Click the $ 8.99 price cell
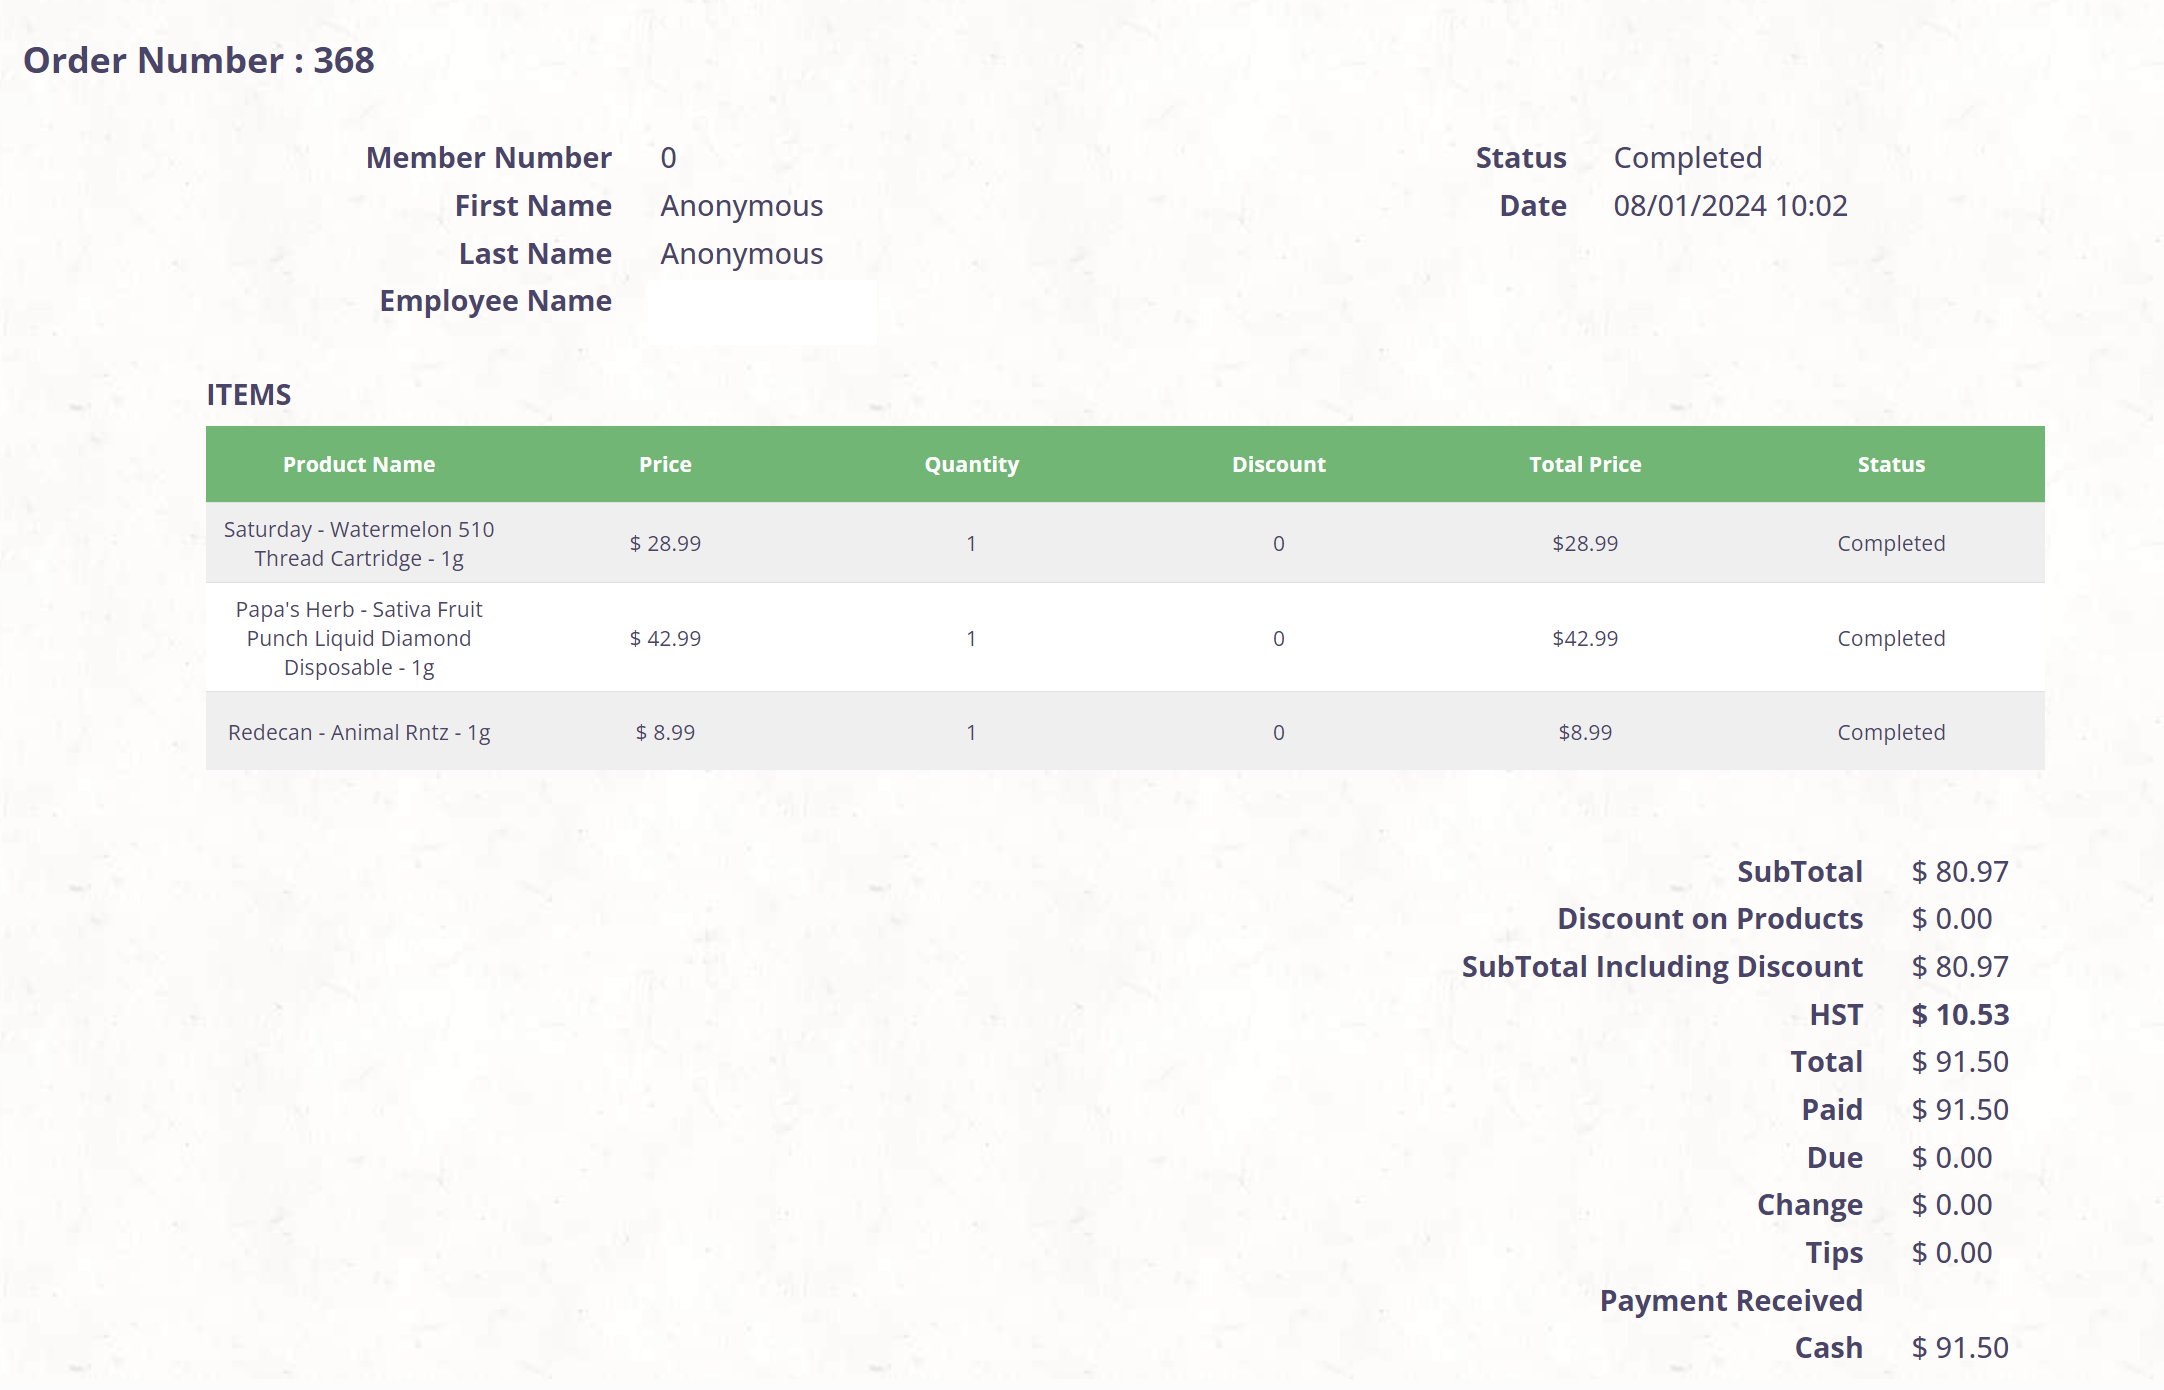 665,732
